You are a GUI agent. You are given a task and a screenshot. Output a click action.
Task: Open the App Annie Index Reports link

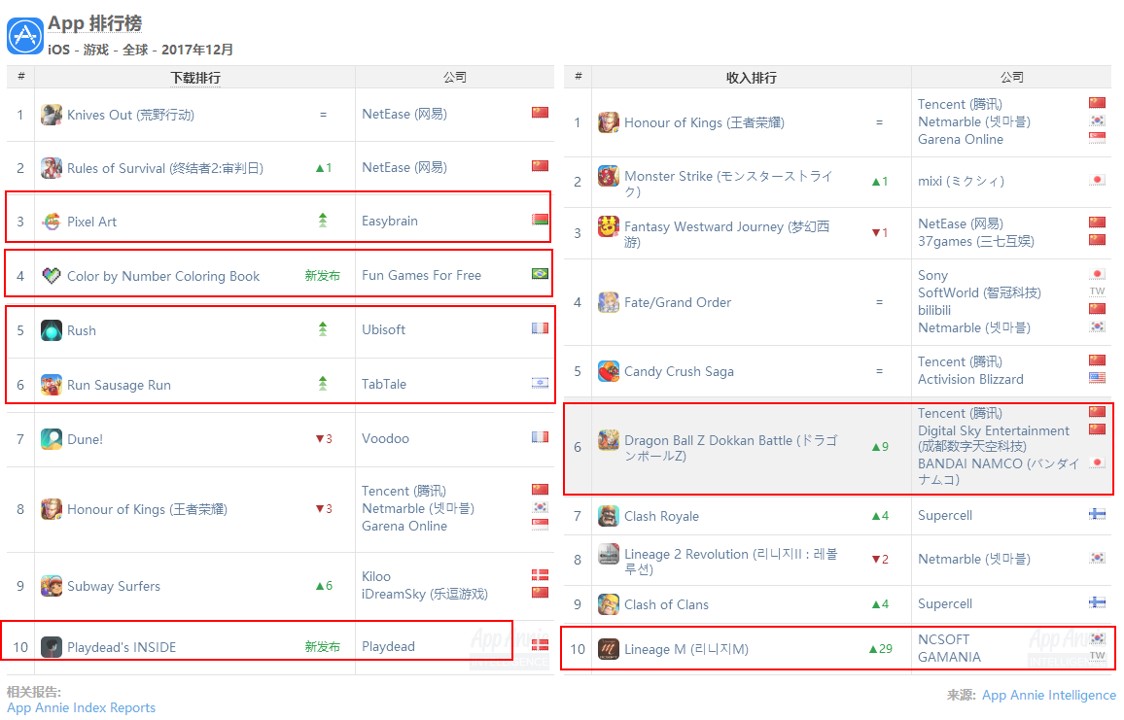coord(81,708)
